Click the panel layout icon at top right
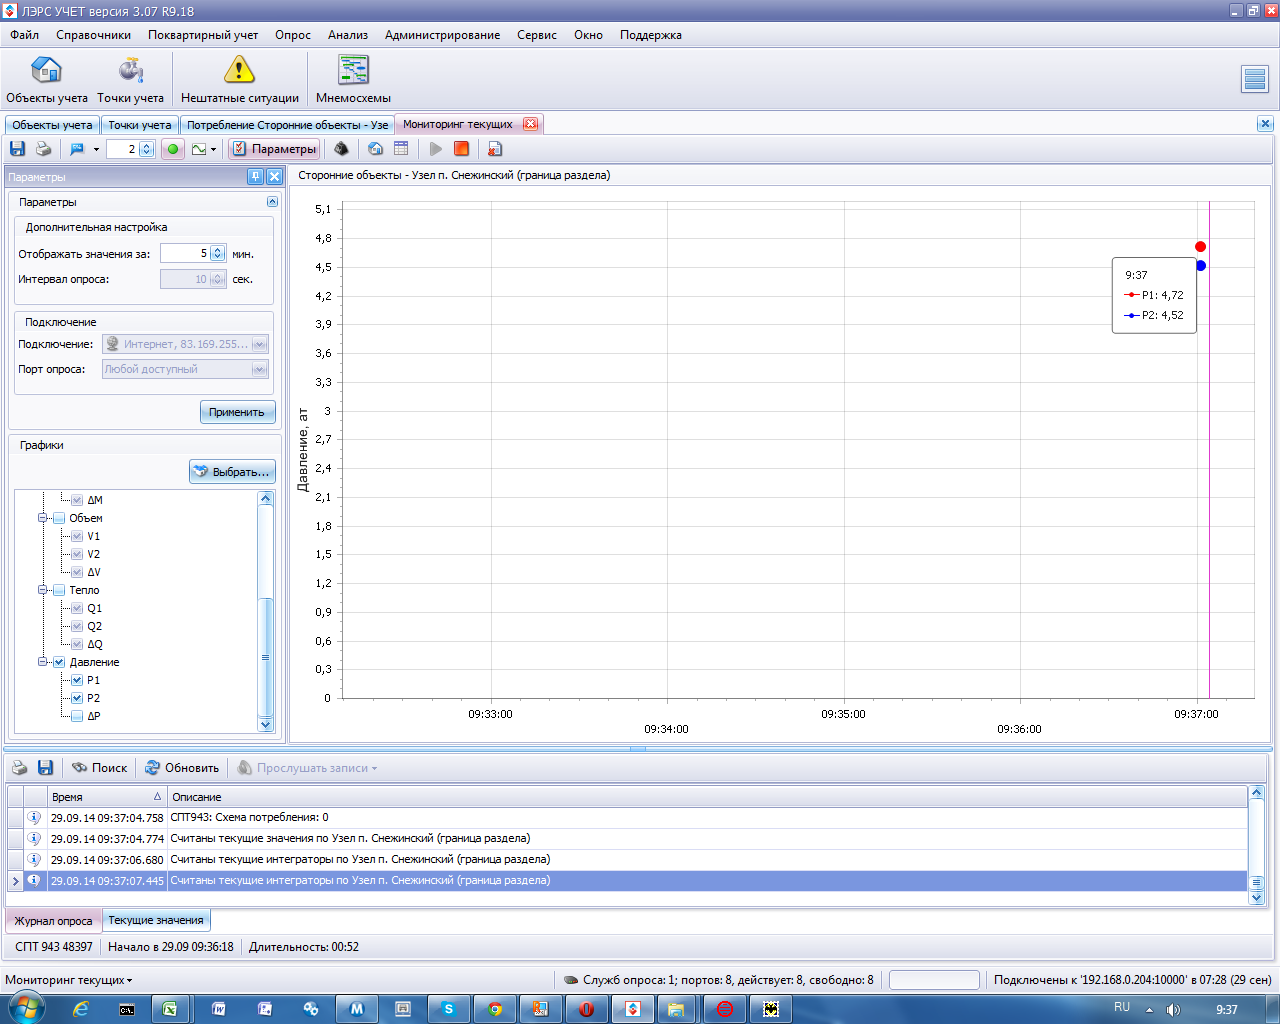Image resolution: width=1280 pixels, height=1024 pixels. pos(1255,79)
